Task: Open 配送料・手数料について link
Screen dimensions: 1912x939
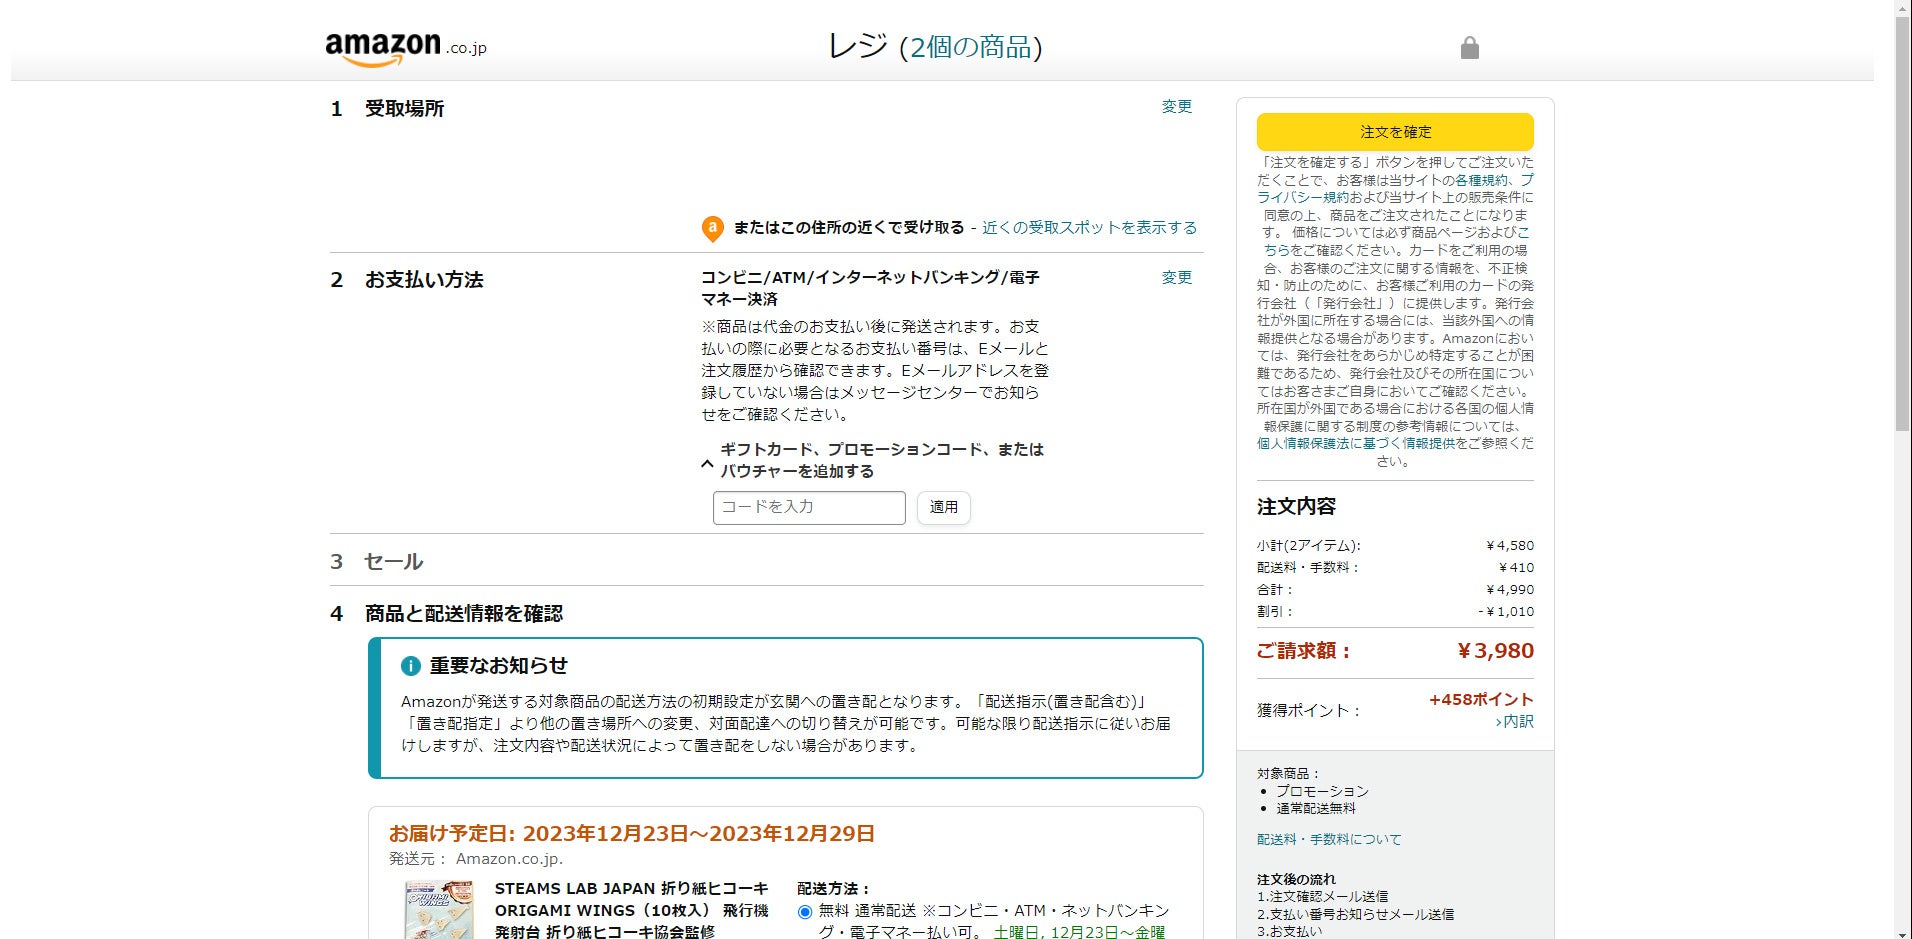Action: (x=1329, y=840)
